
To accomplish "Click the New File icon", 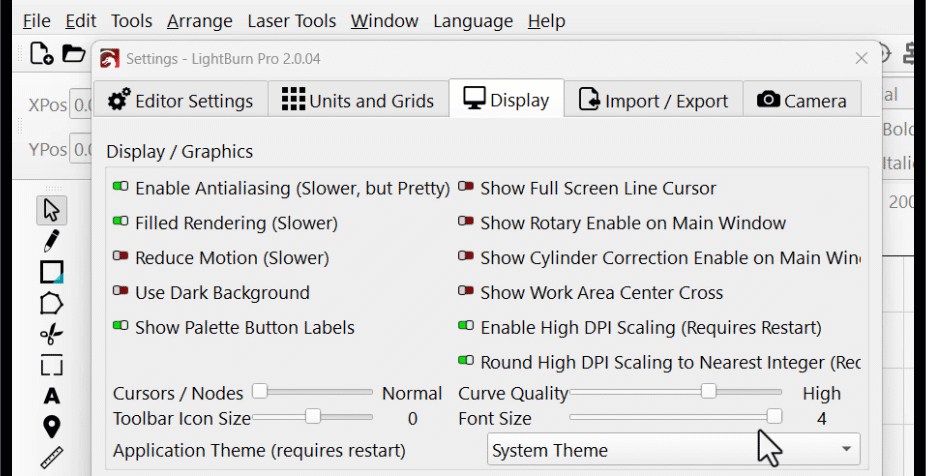I will 41,54.
